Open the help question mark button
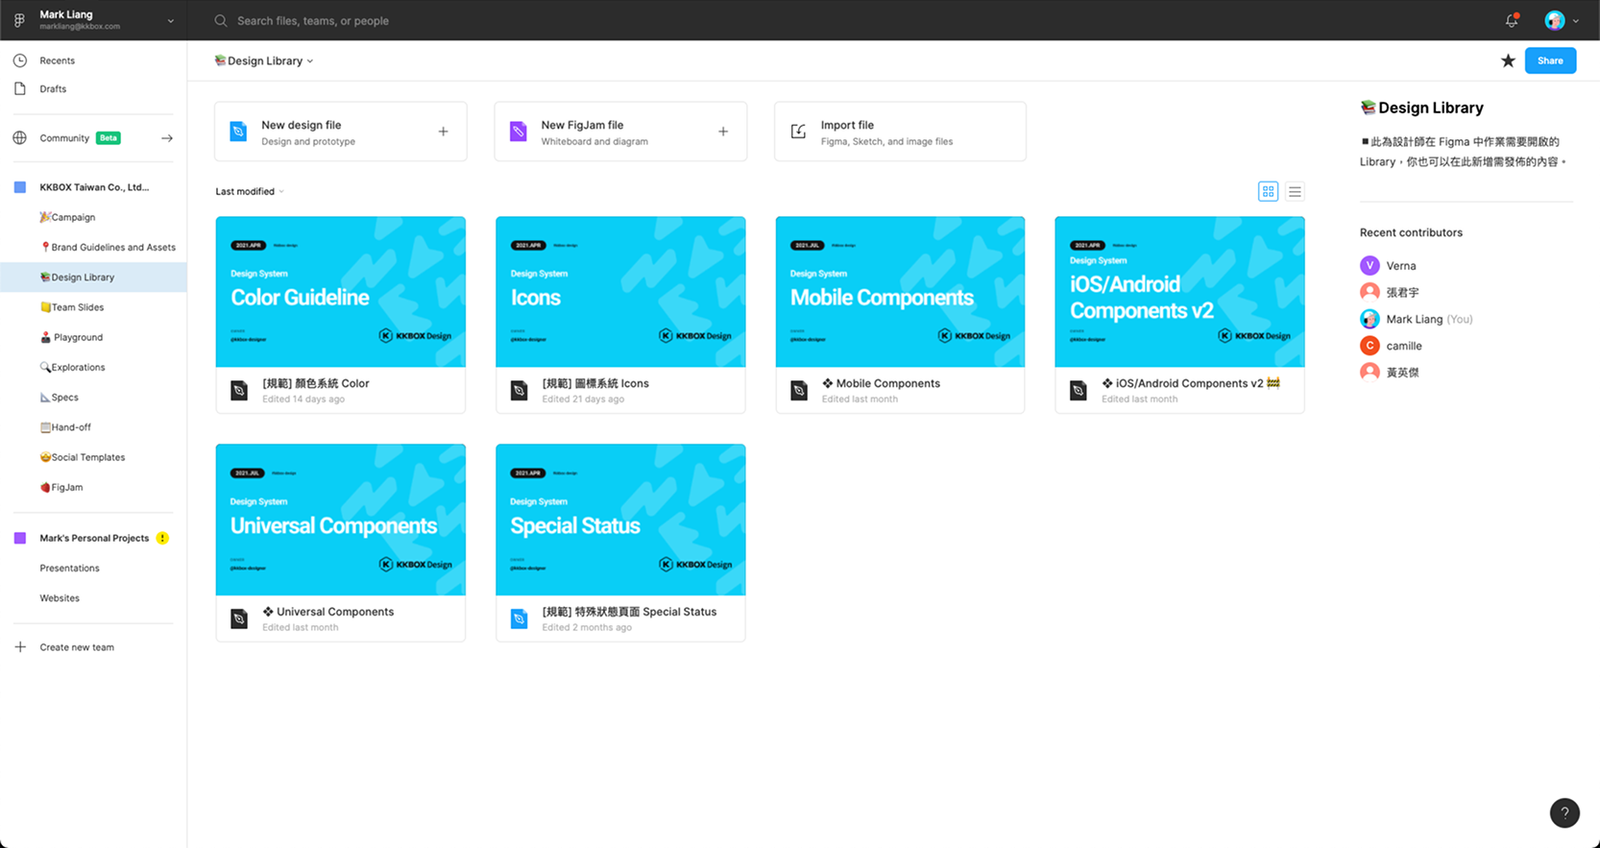The width and height of the screenshot is (1600, 848). point(1565,813)
